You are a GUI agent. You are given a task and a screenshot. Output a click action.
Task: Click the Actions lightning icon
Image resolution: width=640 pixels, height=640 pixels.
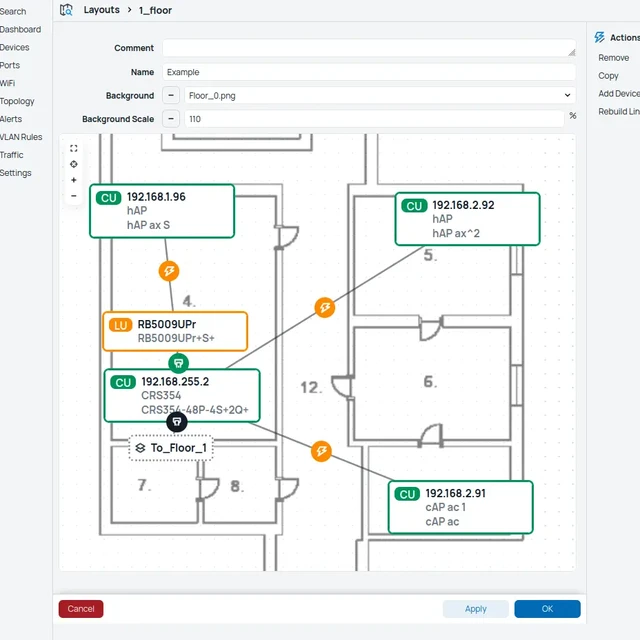[x=600, y=38]
